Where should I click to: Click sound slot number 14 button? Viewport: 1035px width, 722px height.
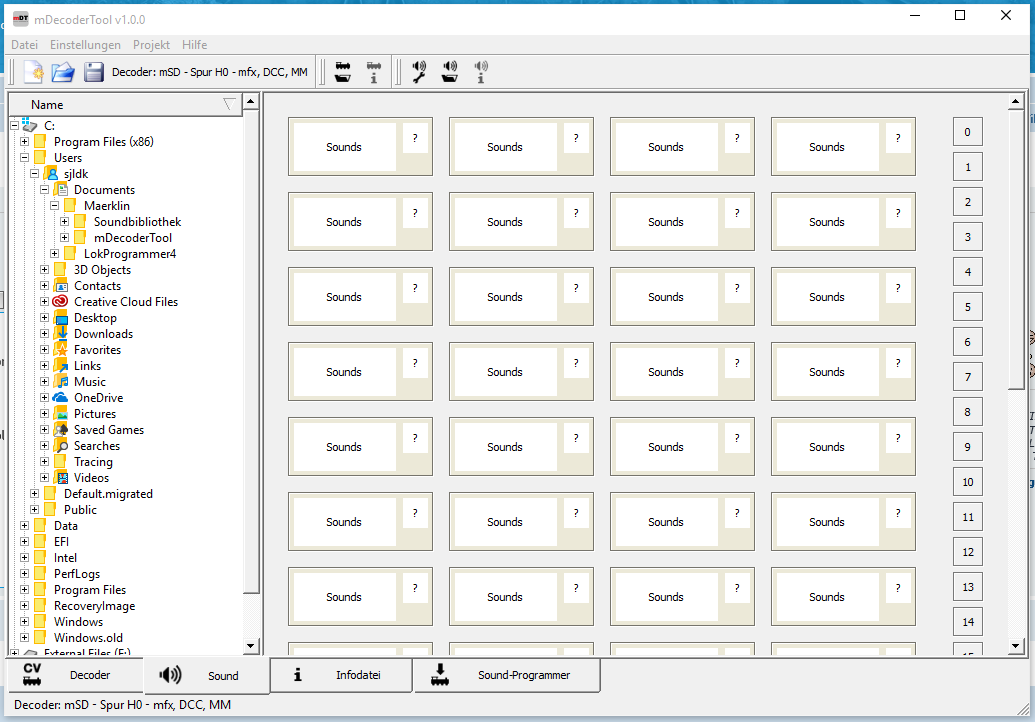click(x=968, y=622)
